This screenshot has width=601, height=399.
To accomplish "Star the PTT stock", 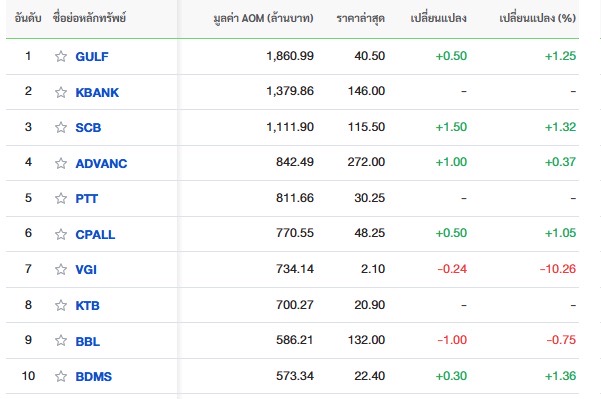I will tap(61, 198).
